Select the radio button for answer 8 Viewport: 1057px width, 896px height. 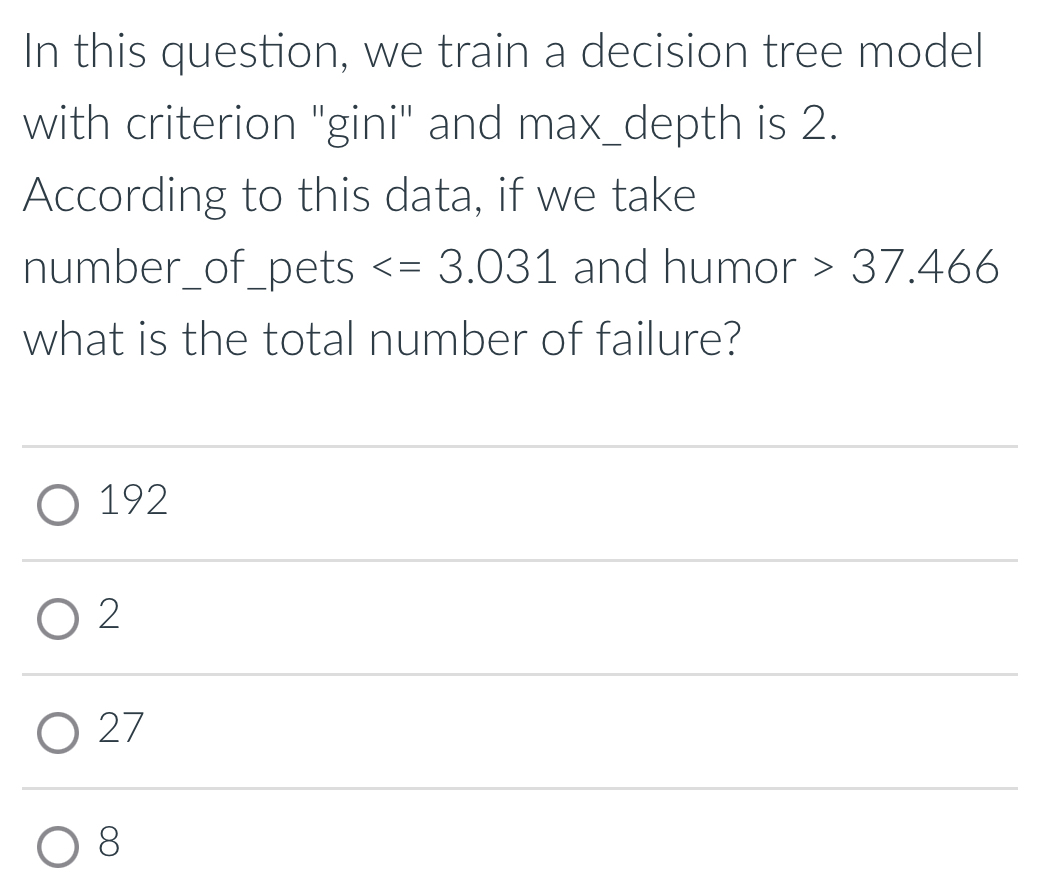click(x=57, y=848)
